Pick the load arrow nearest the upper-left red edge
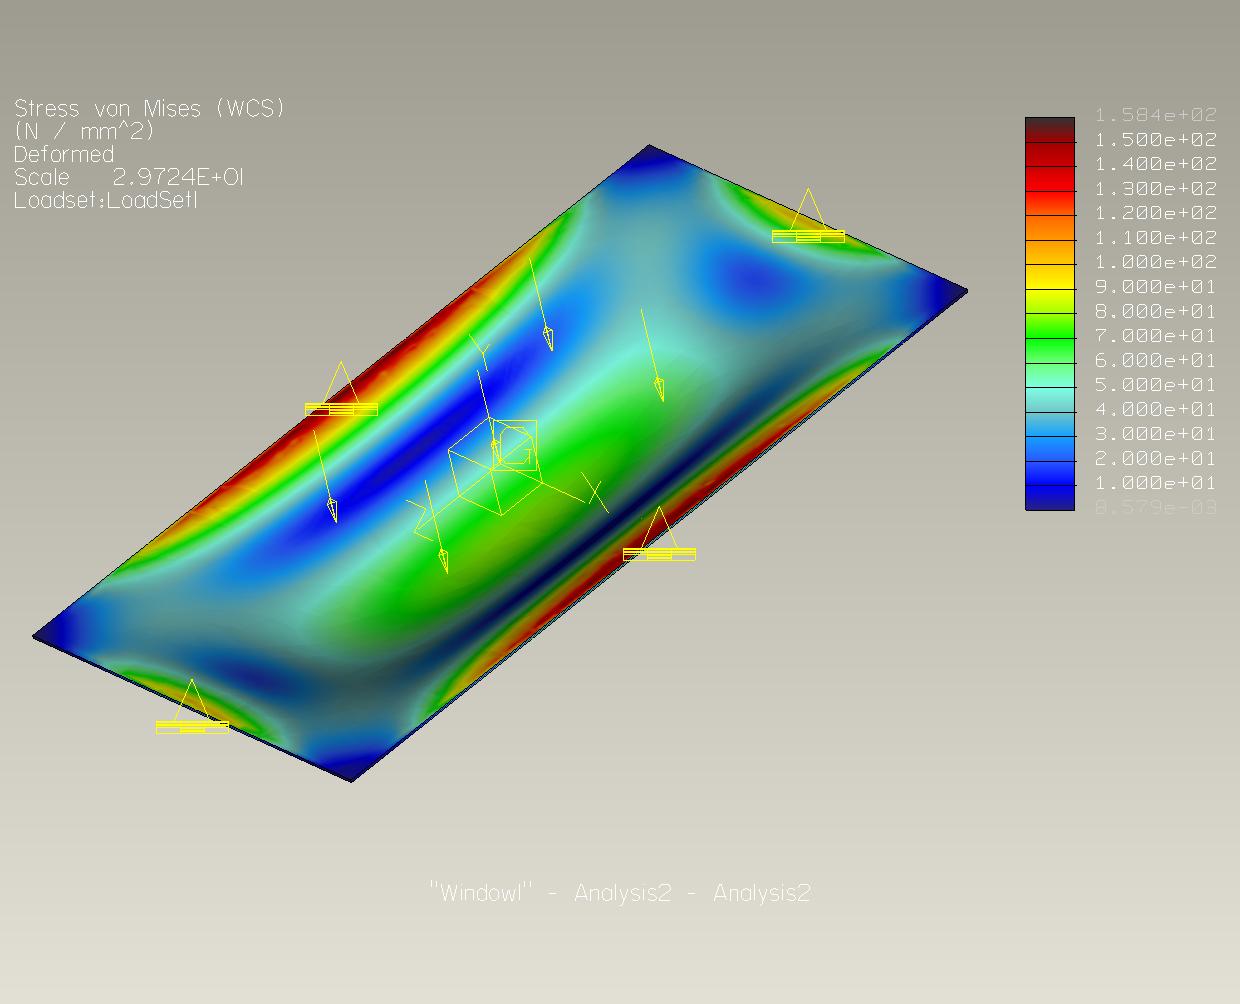The image size is (1240, 1004). pos(540,303)
